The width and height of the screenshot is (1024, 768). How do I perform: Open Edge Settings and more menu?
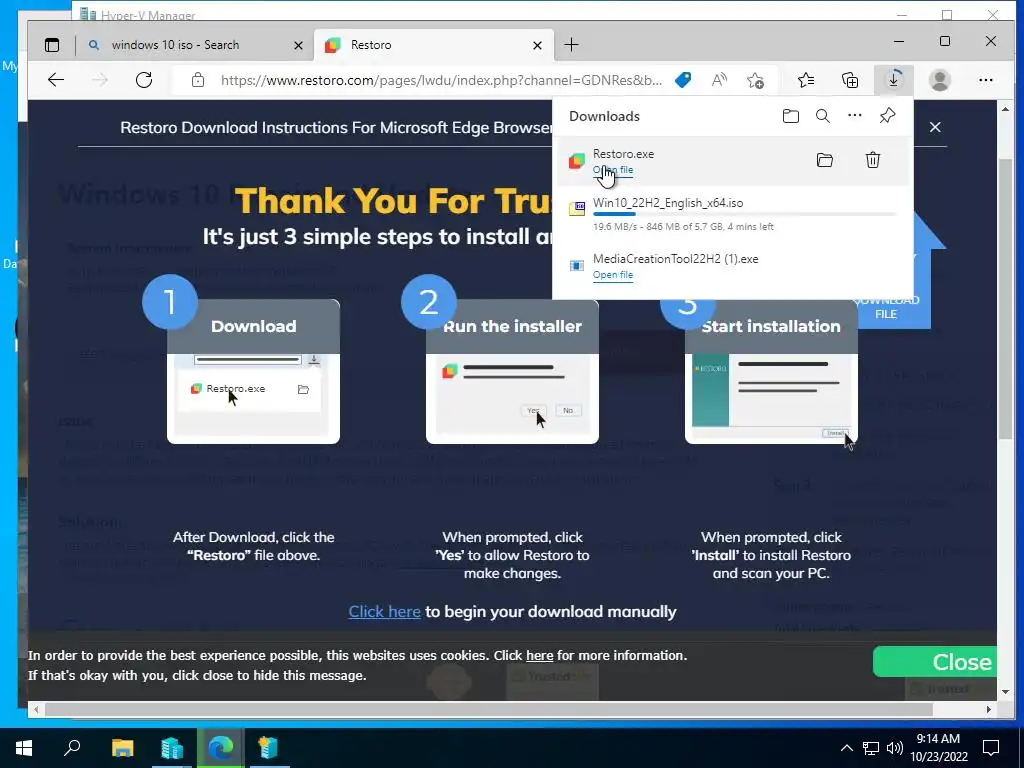pyautogui.click(x=986, y=80)
